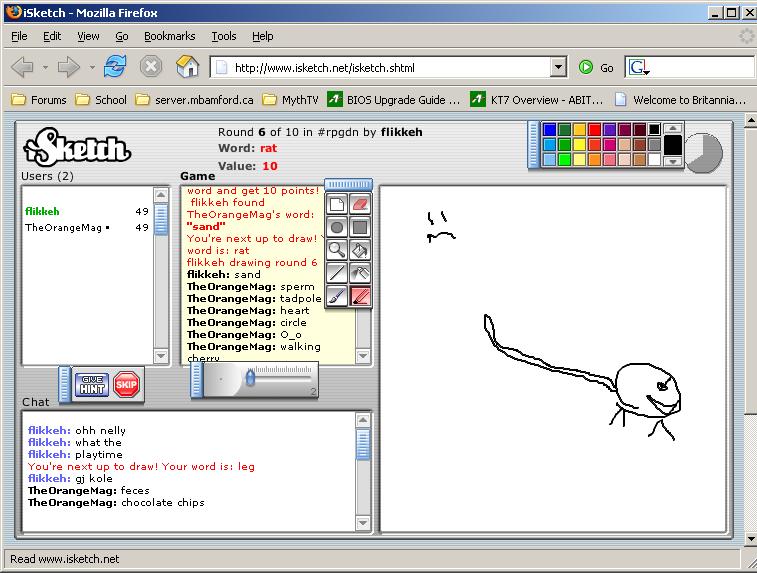
Task: Expand the URL address bar dropdown
Action: coord(558,68)
